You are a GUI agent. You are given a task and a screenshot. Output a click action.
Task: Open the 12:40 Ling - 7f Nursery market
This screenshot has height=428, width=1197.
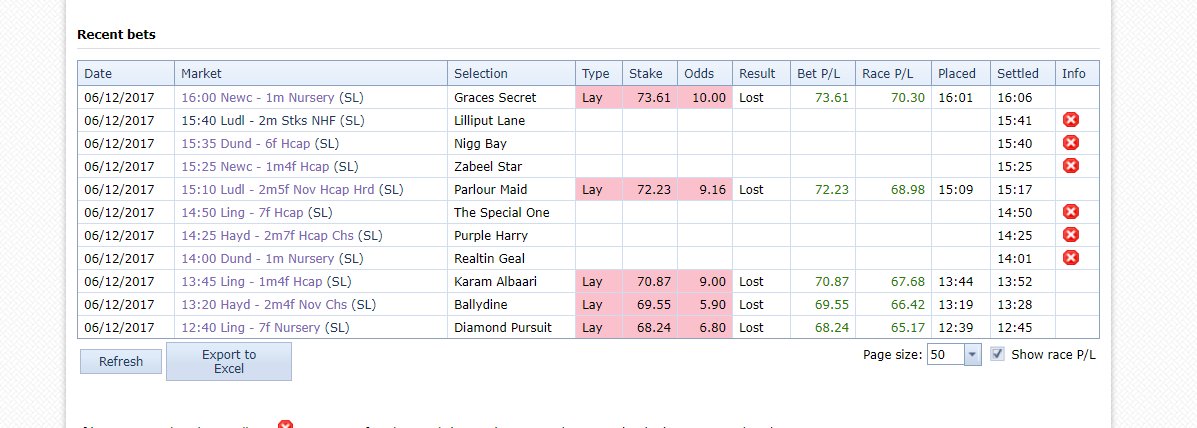coord(251,327)
